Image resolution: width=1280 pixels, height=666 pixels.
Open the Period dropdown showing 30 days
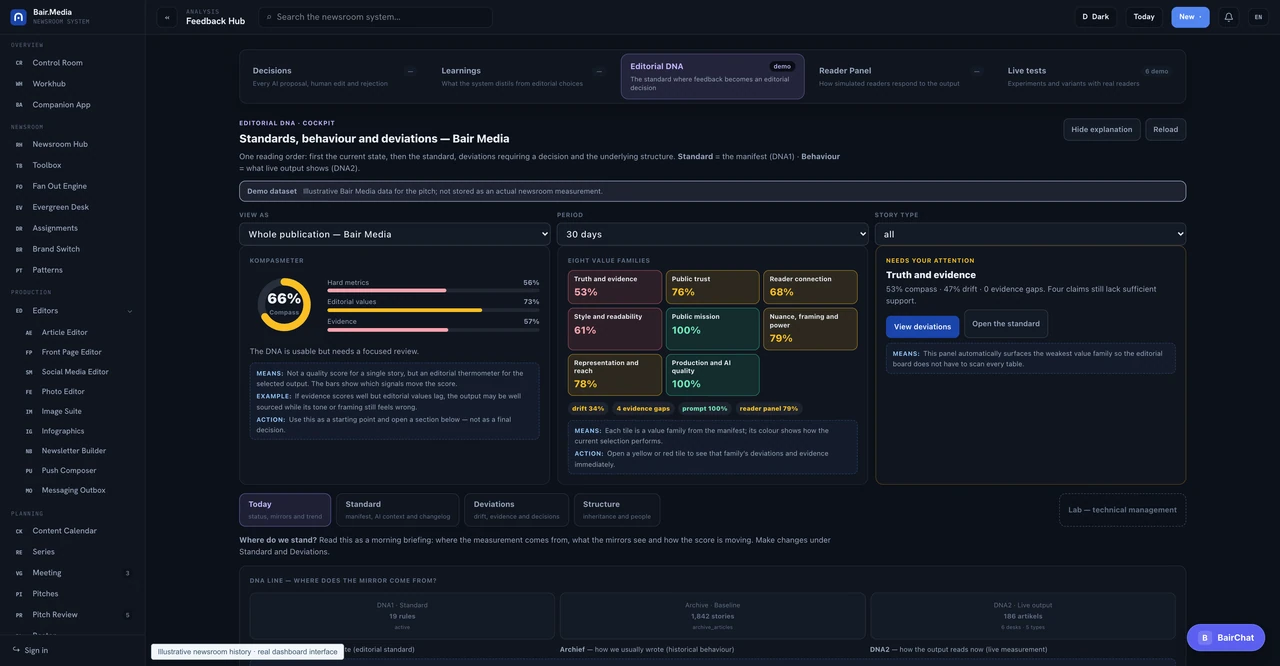[x=713, y=234]
